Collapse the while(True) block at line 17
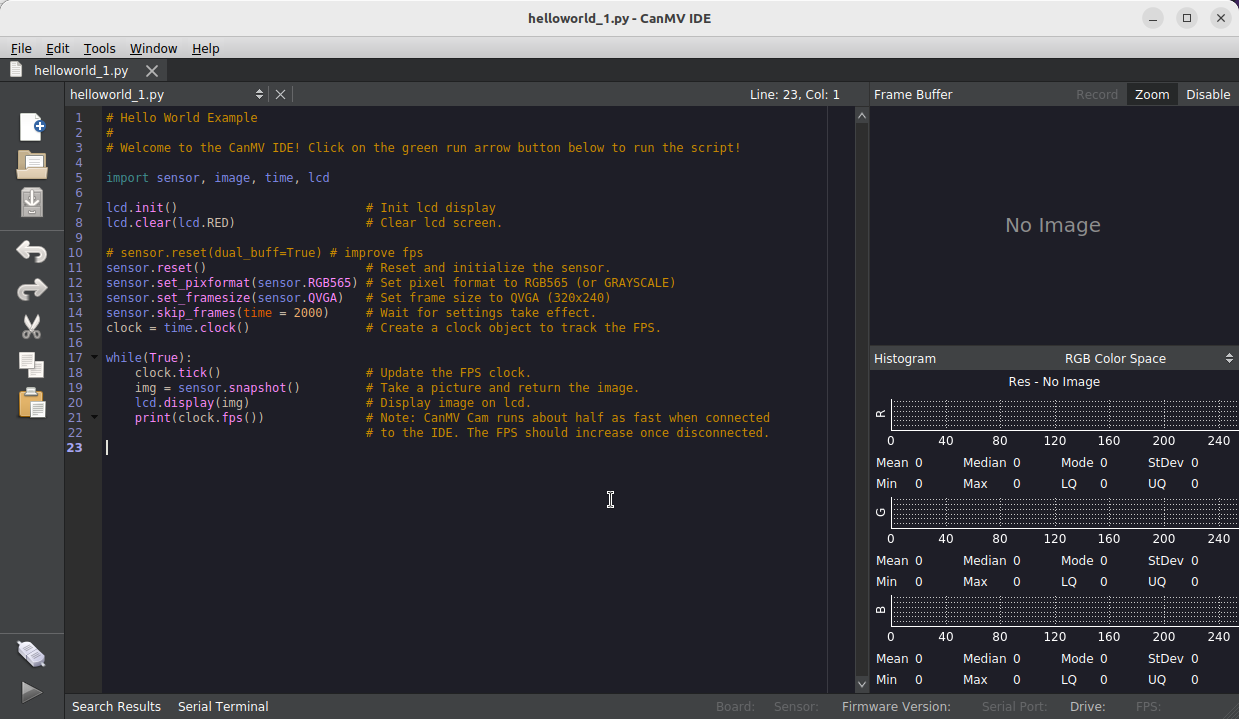Image resolution: width=1239 pixels, height=719 pixels. pyautogui.click(x=95, y=358)
